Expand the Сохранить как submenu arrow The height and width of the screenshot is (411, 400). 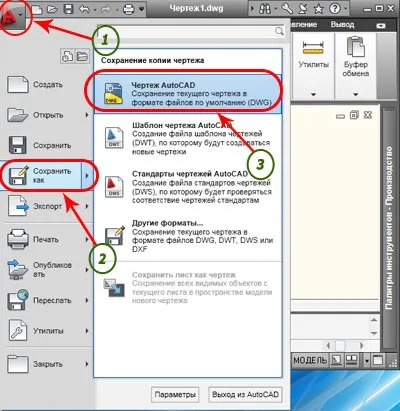click(87, 175)
